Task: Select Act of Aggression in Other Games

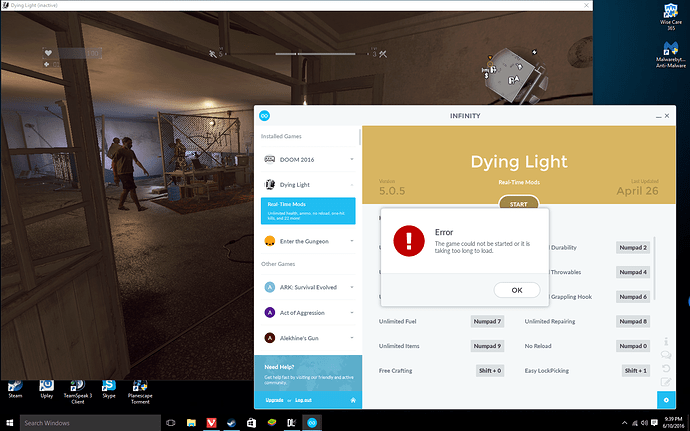Action: [305, 313]
